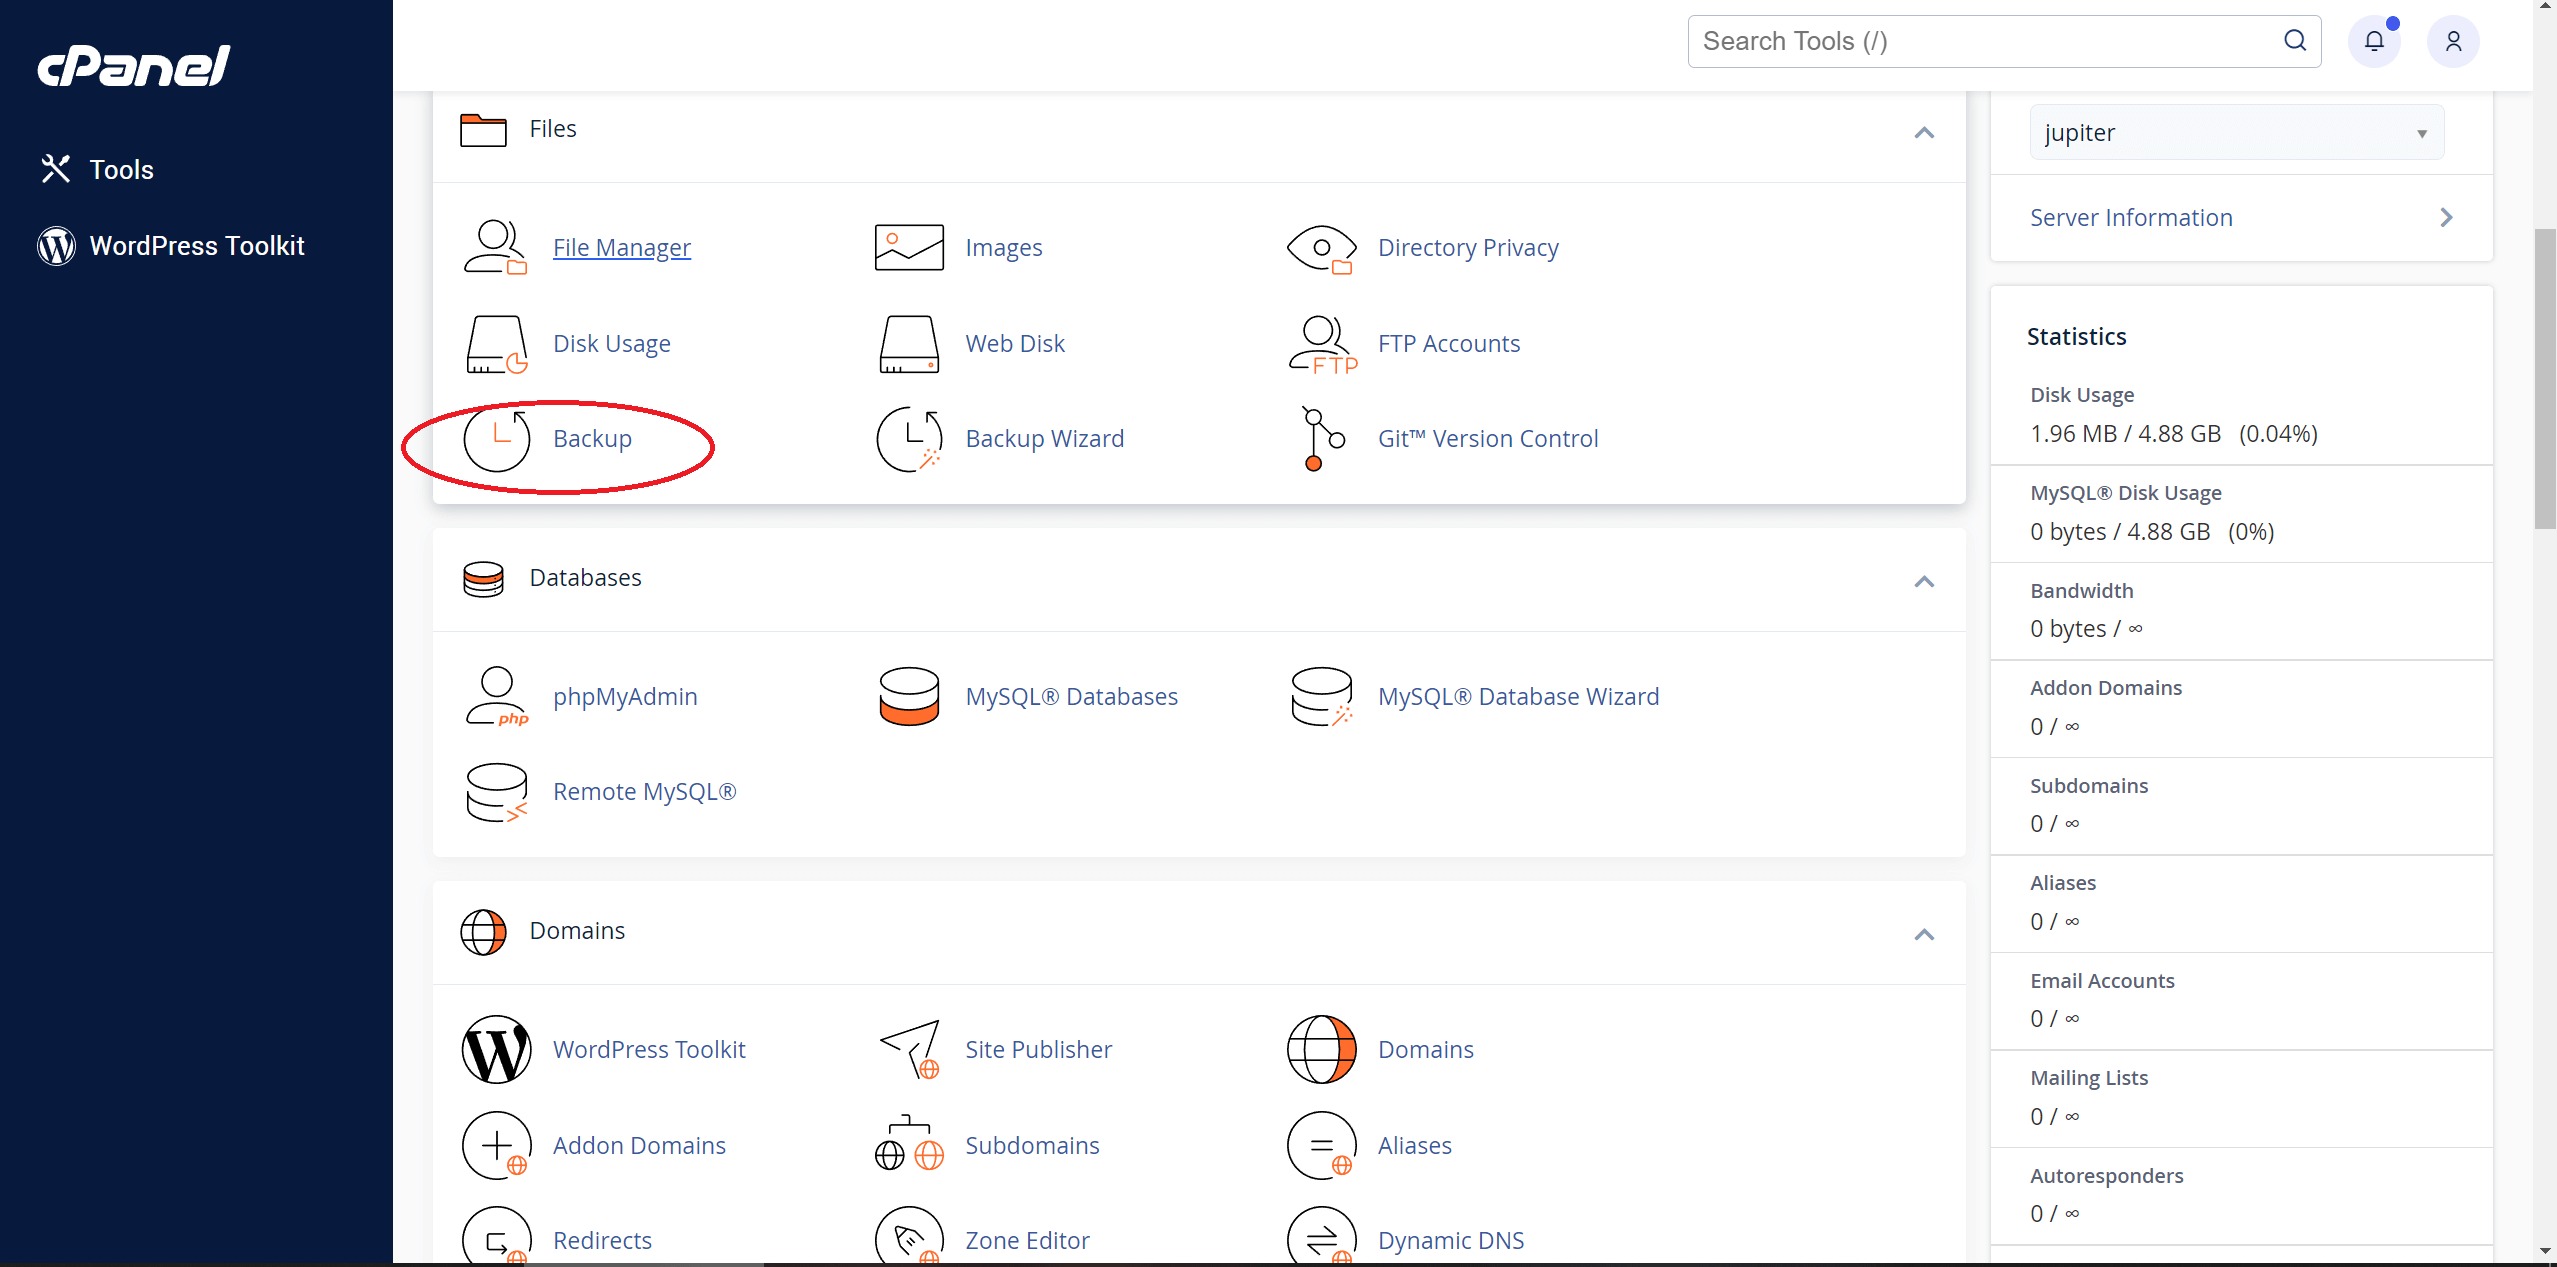Open the Zone Editor link
This screenshot has width=2557, height=1267.
click(1028, 1241)
